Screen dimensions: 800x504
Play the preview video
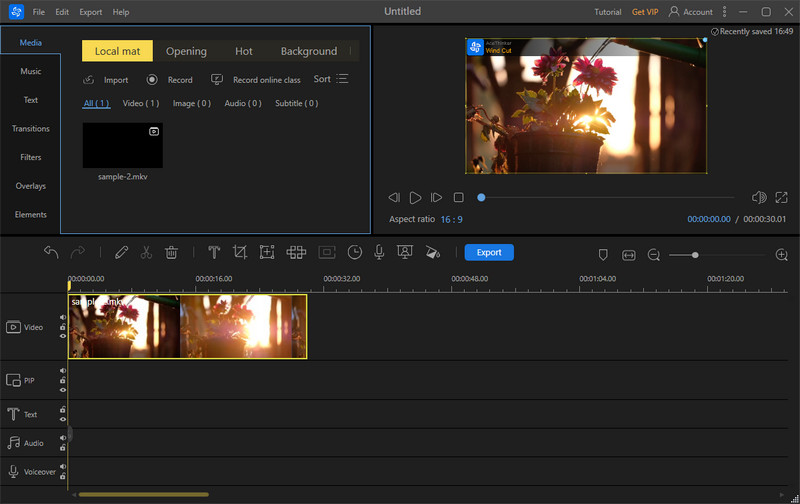coord(415,197)
